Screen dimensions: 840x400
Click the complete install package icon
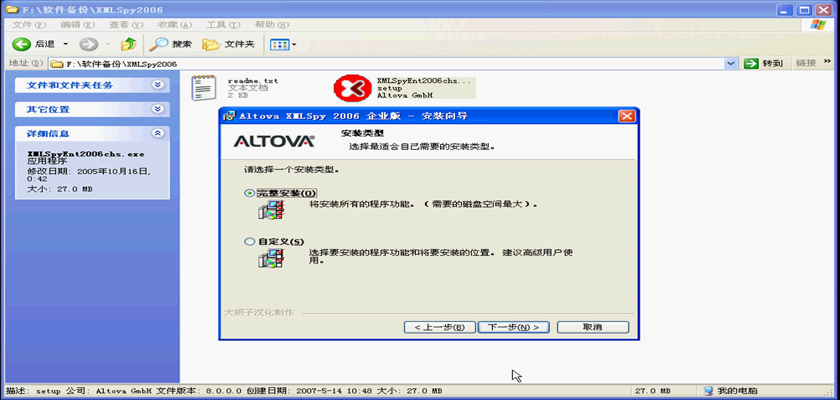271,209
